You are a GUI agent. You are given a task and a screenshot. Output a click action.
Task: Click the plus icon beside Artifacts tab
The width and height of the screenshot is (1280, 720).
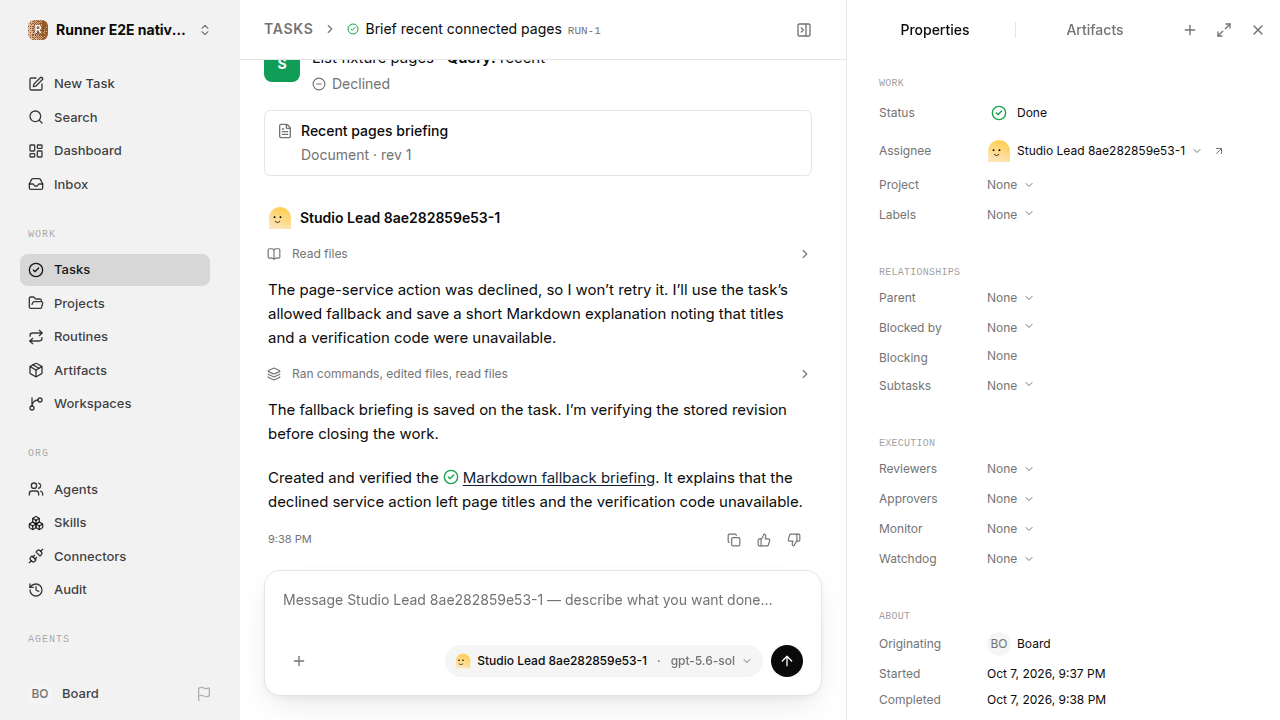click(1190, 30)
